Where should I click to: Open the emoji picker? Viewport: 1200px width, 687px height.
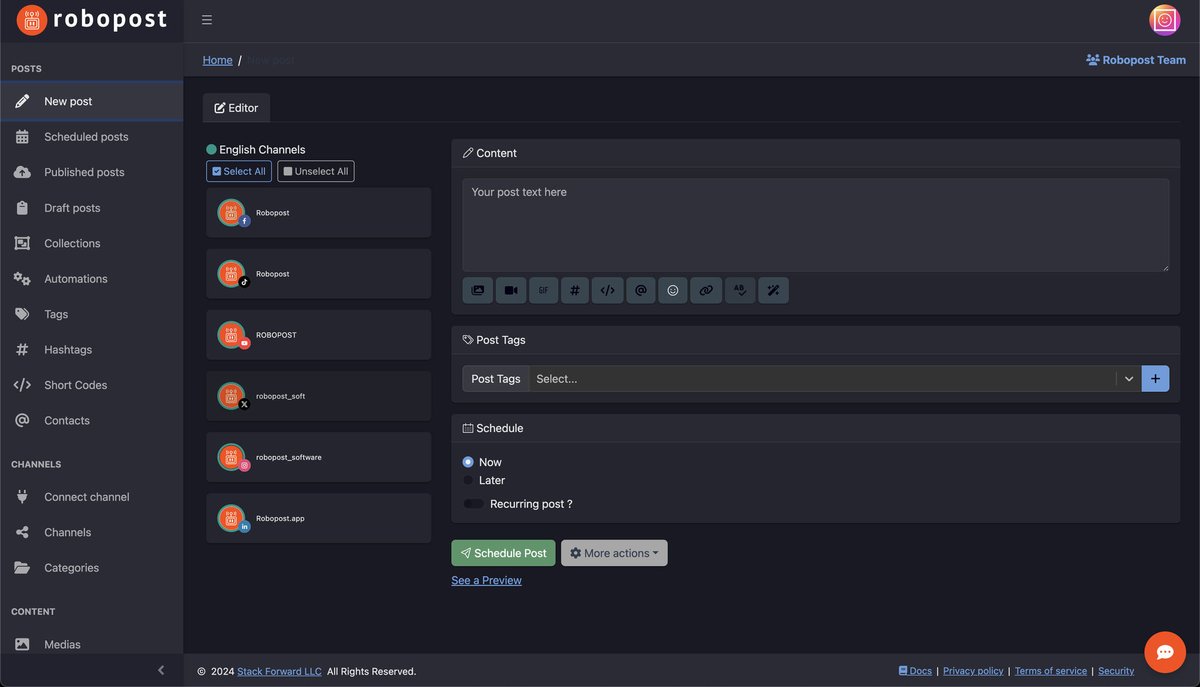[x=673, y=289]
